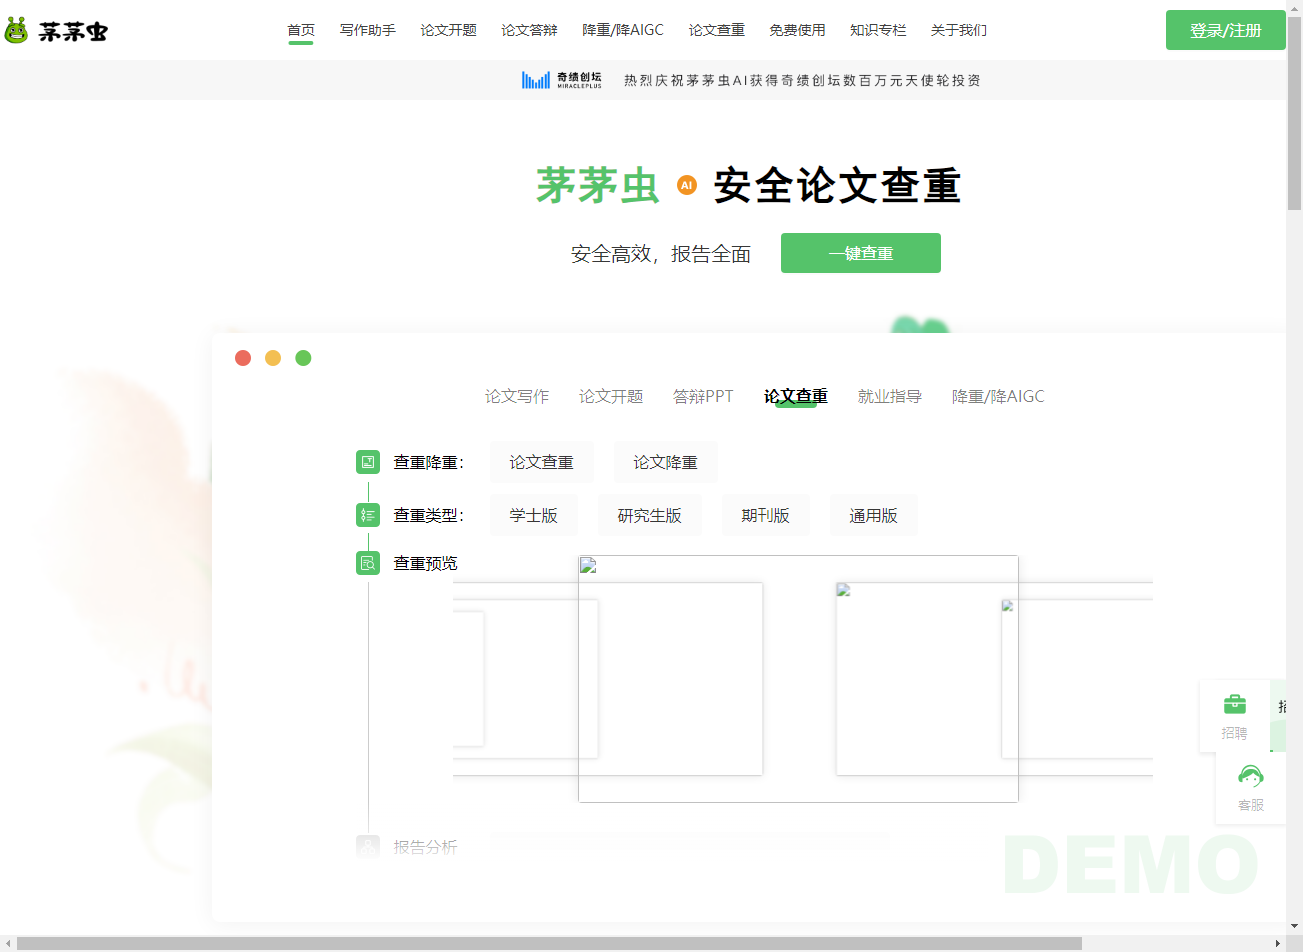Choose the 学士版 check type
Viewport: 1303px width, 952px height.
click(x=534, y=515)
